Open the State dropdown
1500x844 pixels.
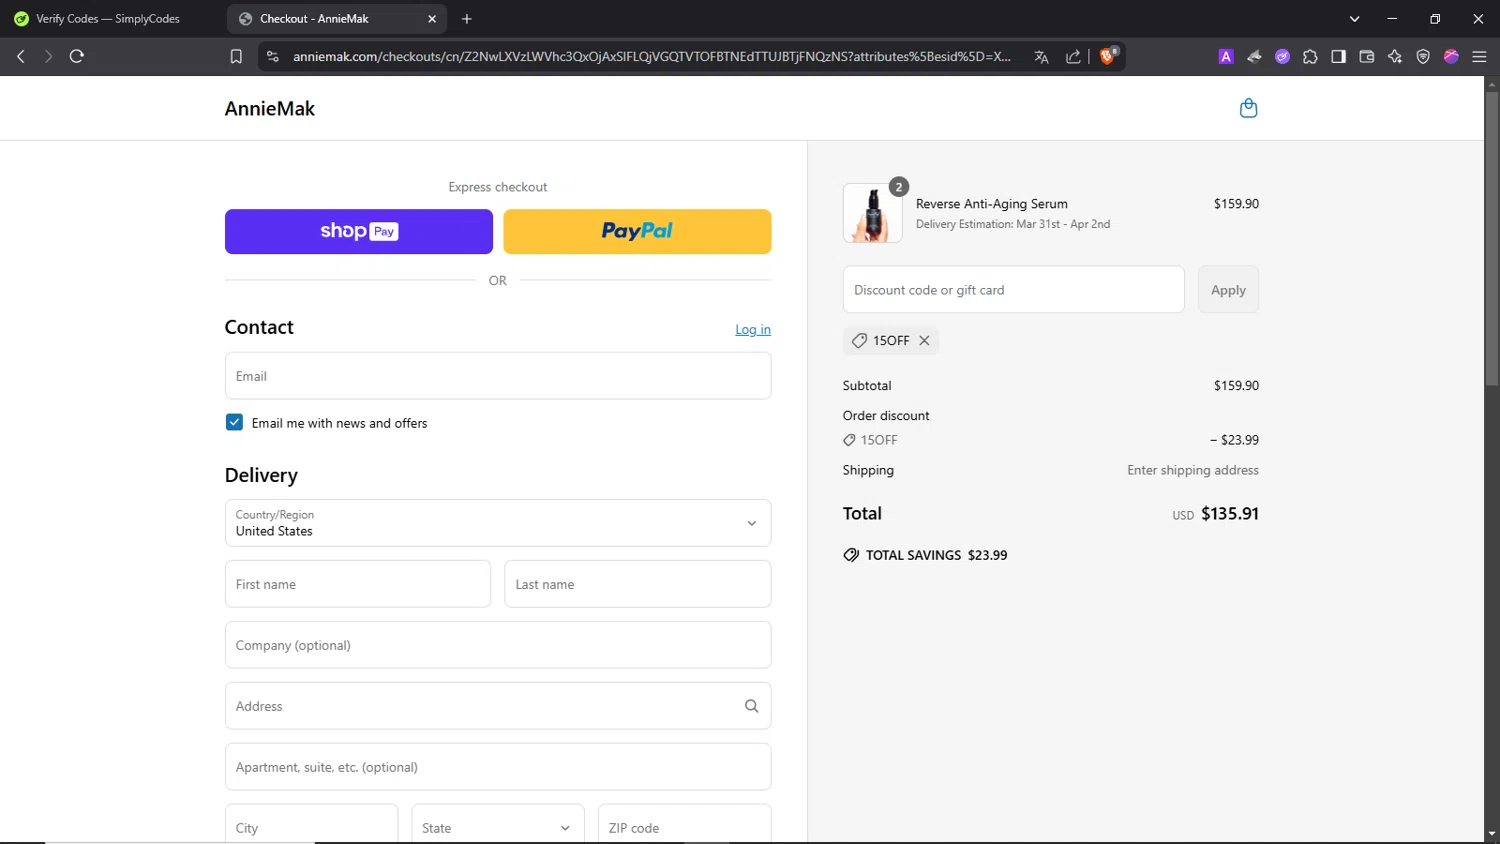[498, 827]
